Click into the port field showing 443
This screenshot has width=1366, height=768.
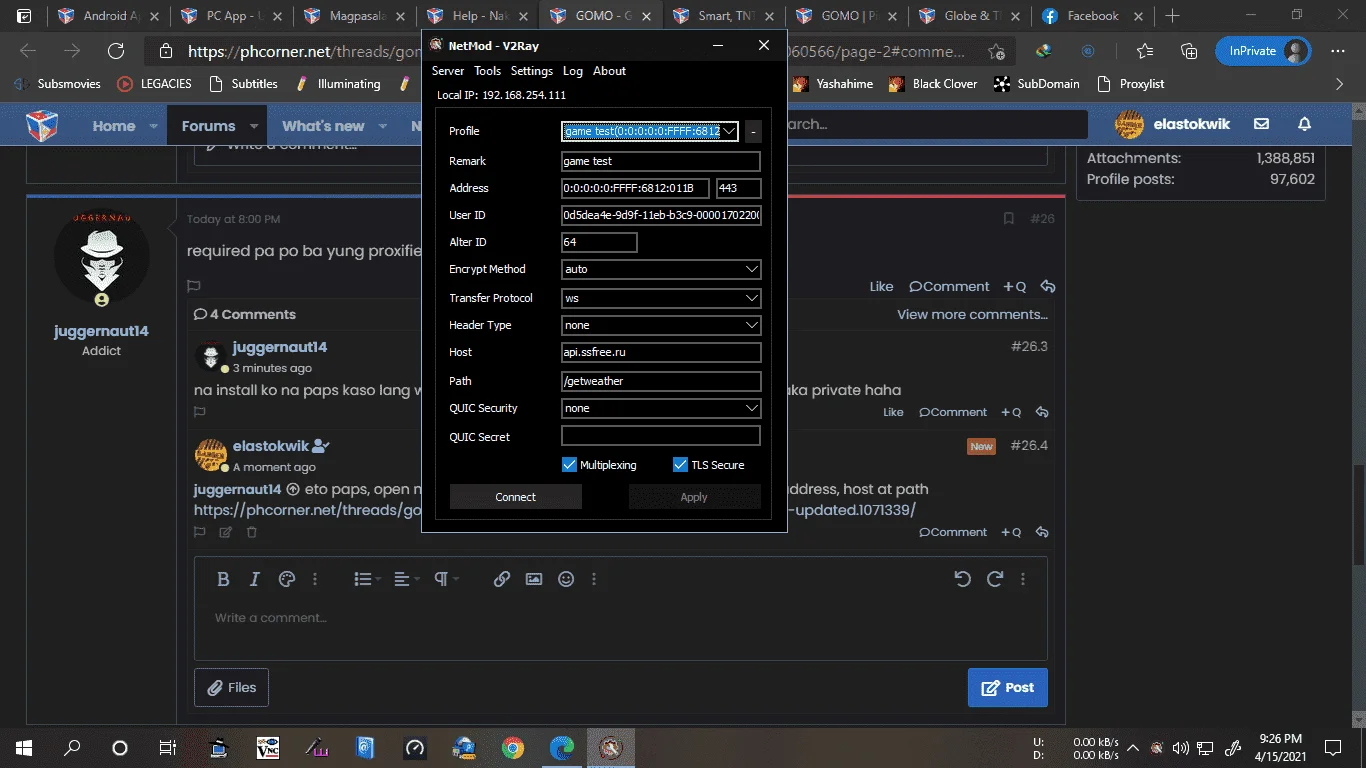click(739, 188)
